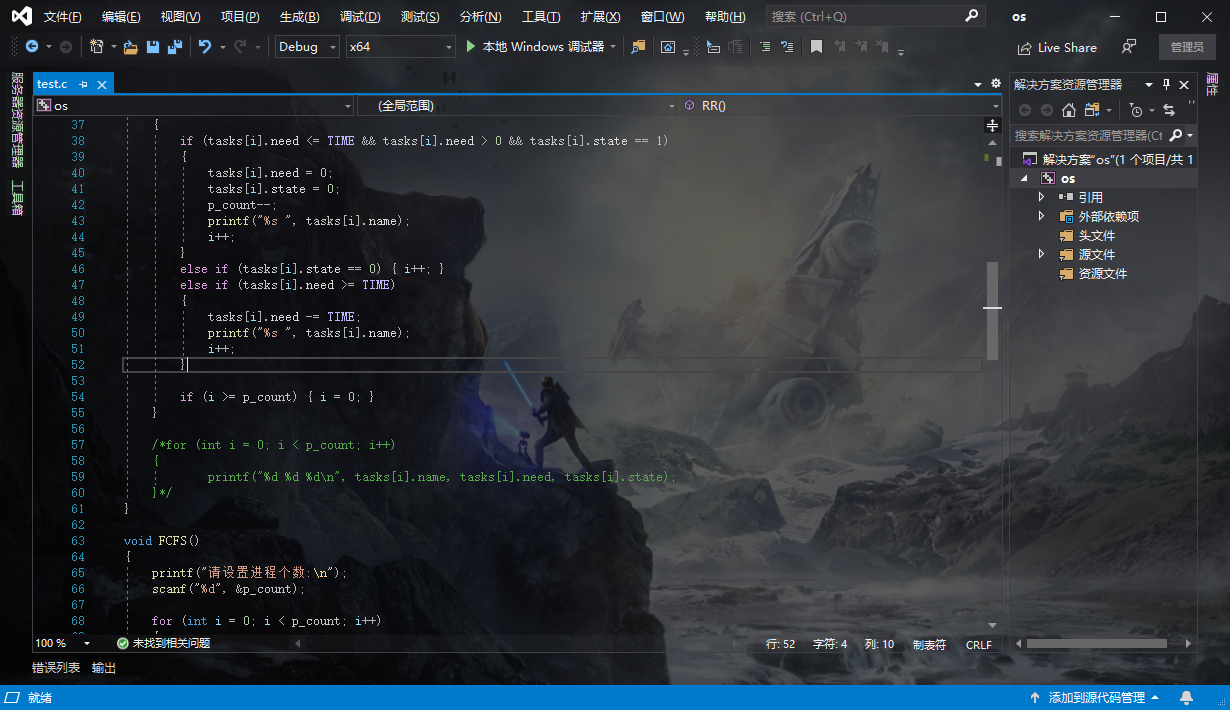Save all files with the double disk icon
Image resolution: width=1230 pixels, height=710 pixels.
point(175,47)
